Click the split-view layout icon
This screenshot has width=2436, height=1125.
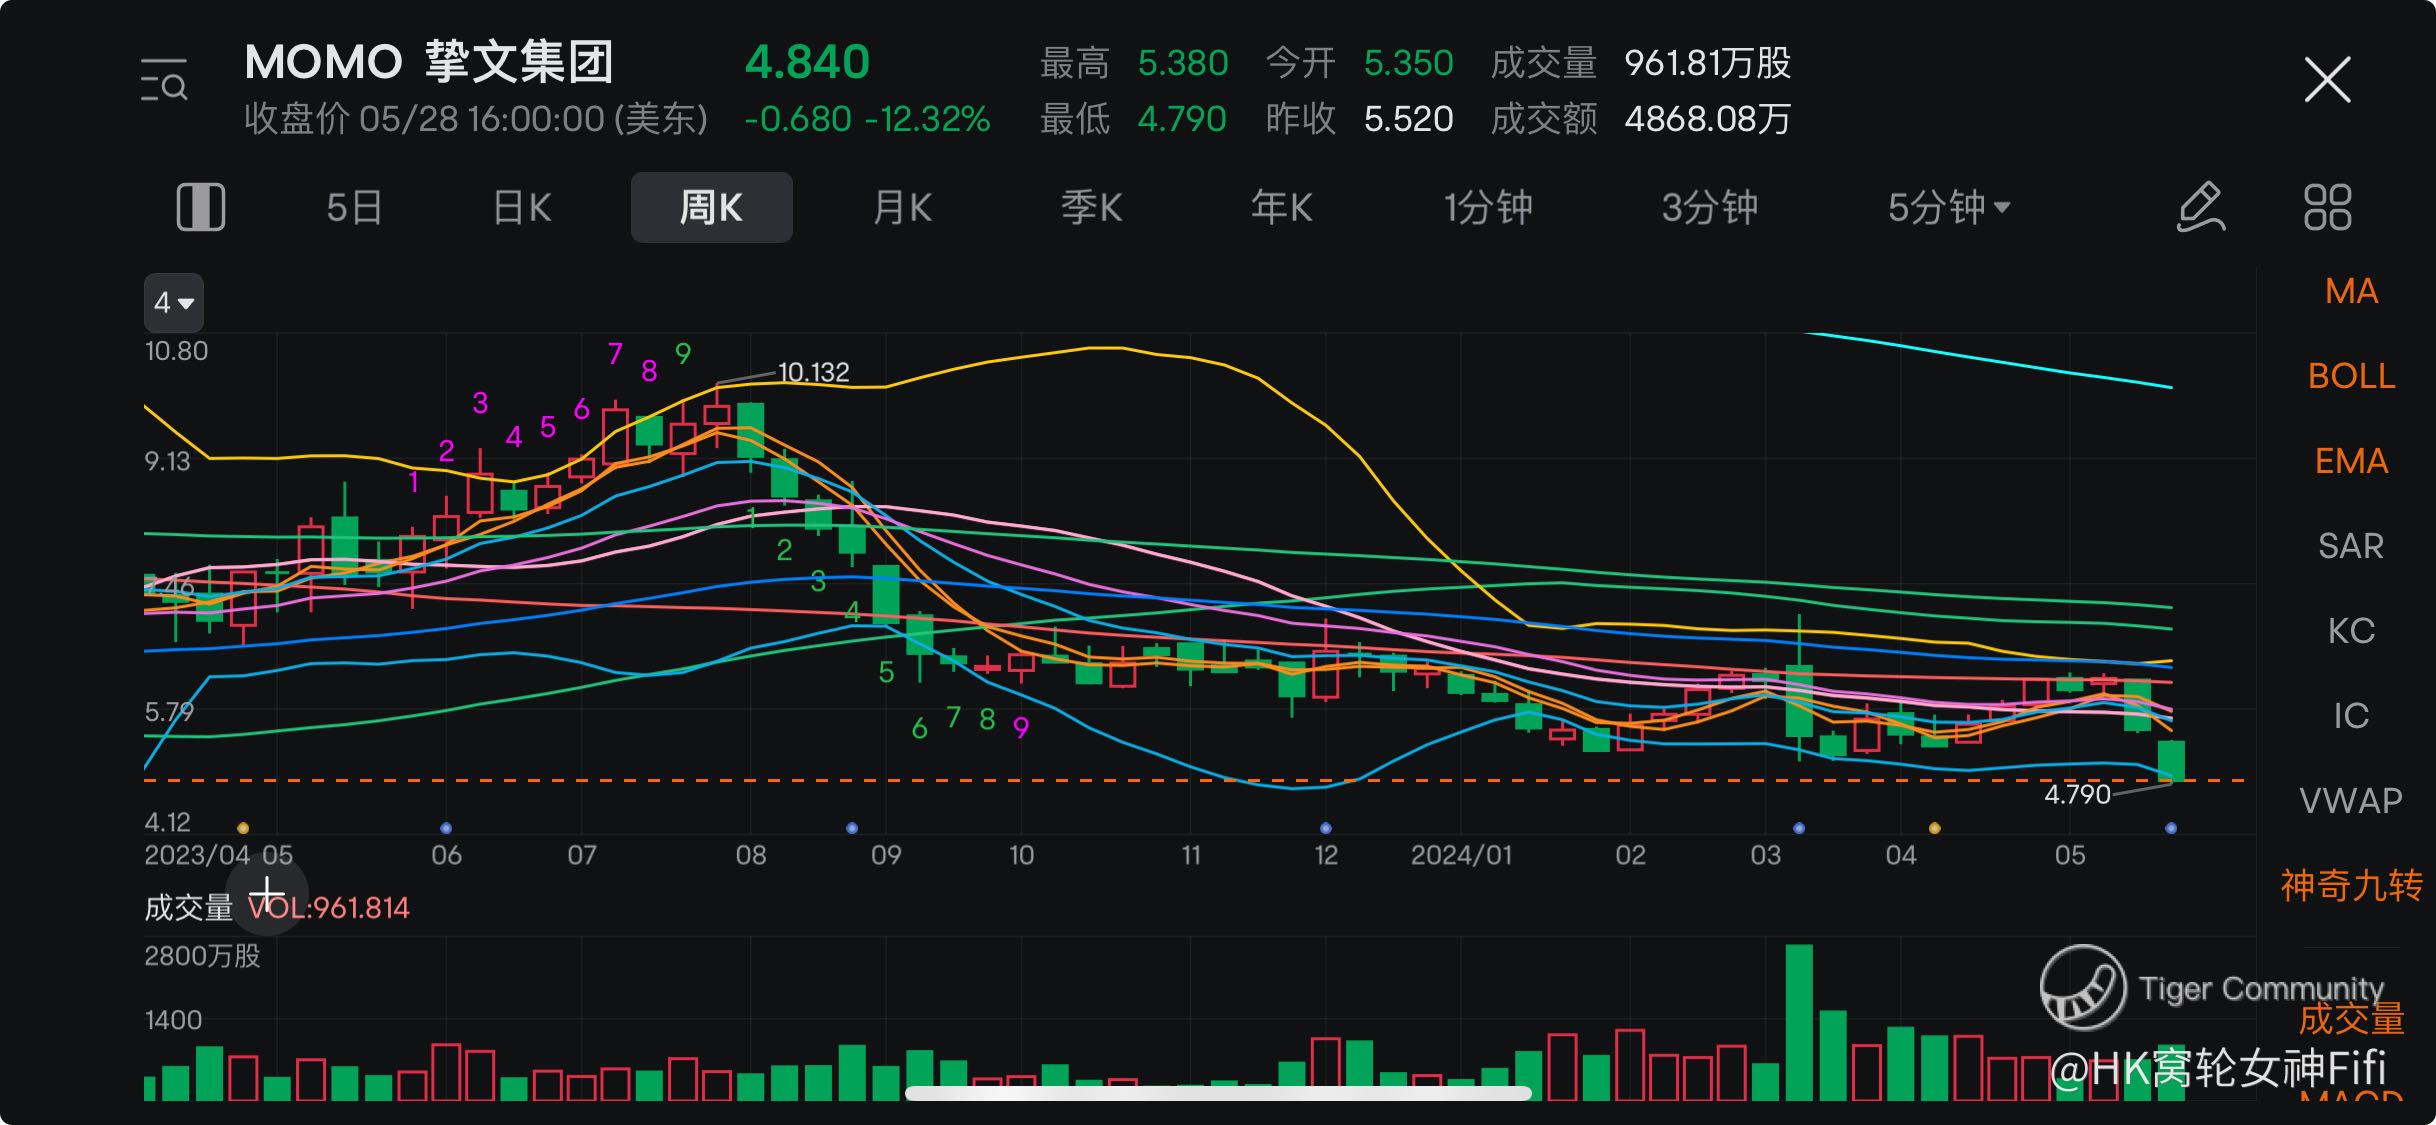pyautogui.click(x=201, y=207)
